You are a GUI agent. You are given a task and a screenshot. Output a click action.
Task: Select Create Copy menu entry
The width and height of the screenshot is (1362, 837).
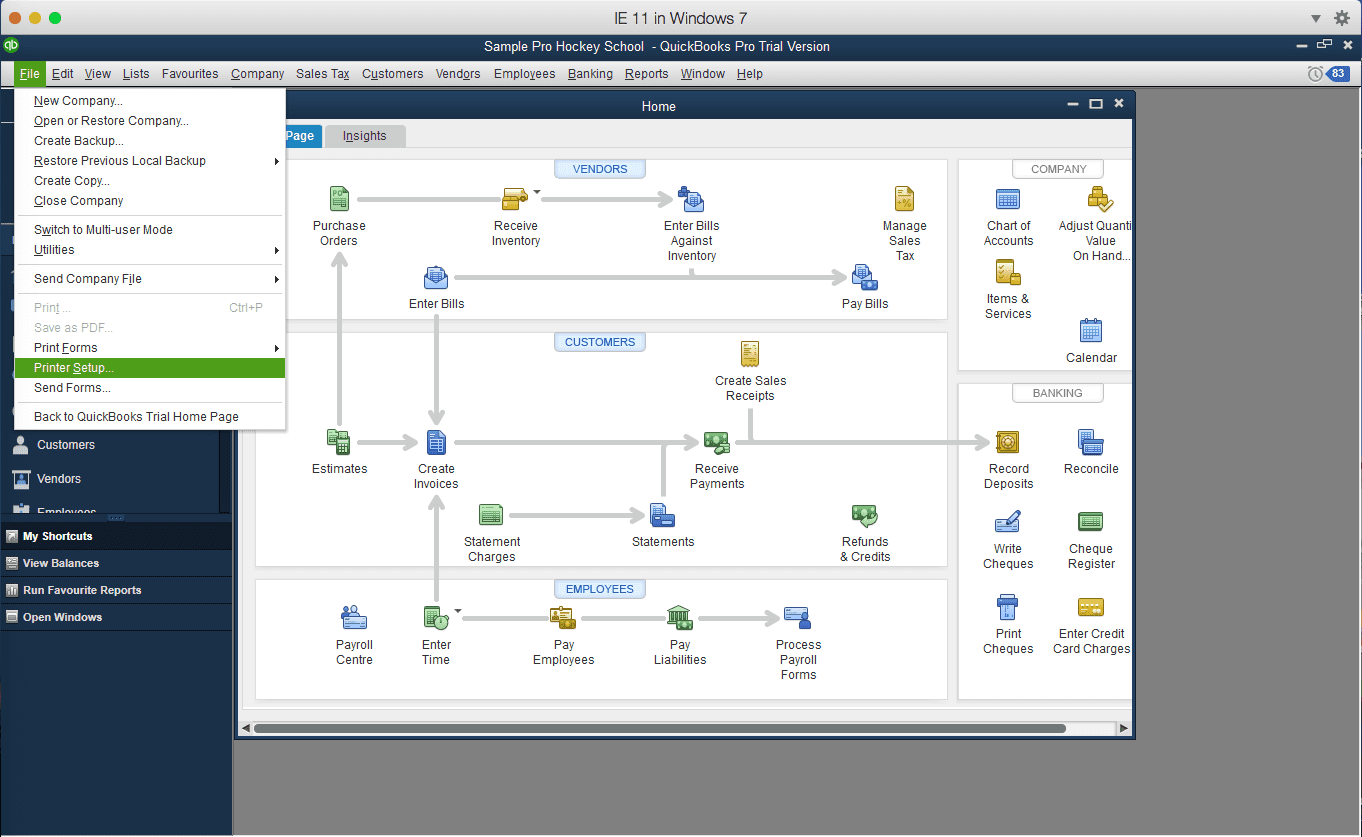click(150, 181)
